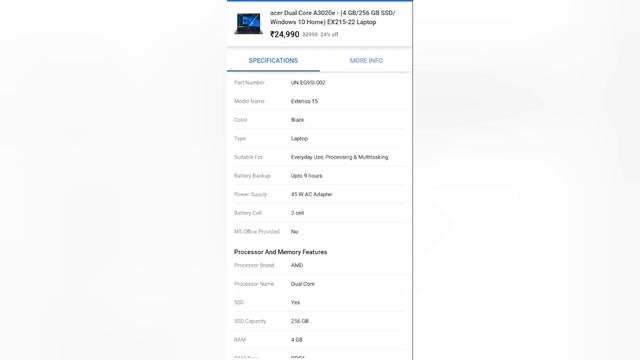Click the 'Model Name' label
Viewport: 640px width, 360px height.
(249, 101)
